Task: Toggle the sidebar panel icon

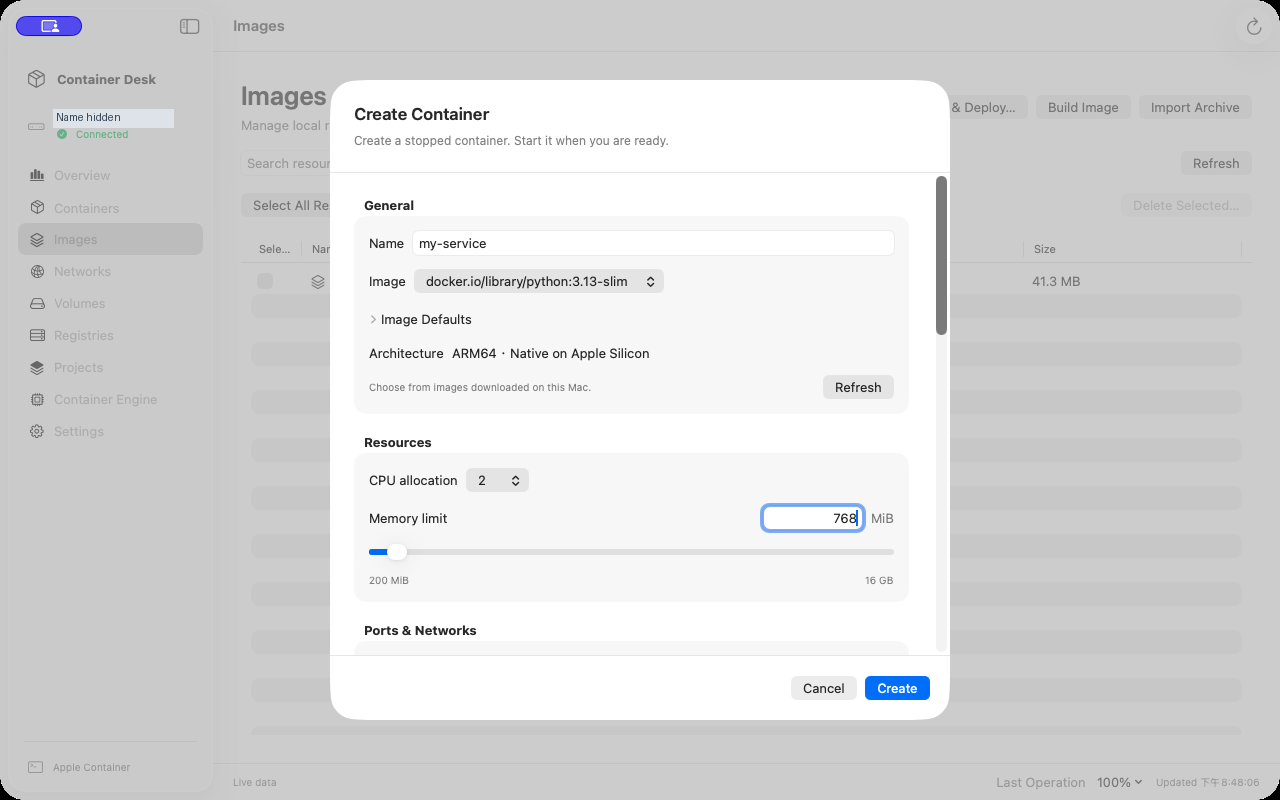Action: [190, 27]
